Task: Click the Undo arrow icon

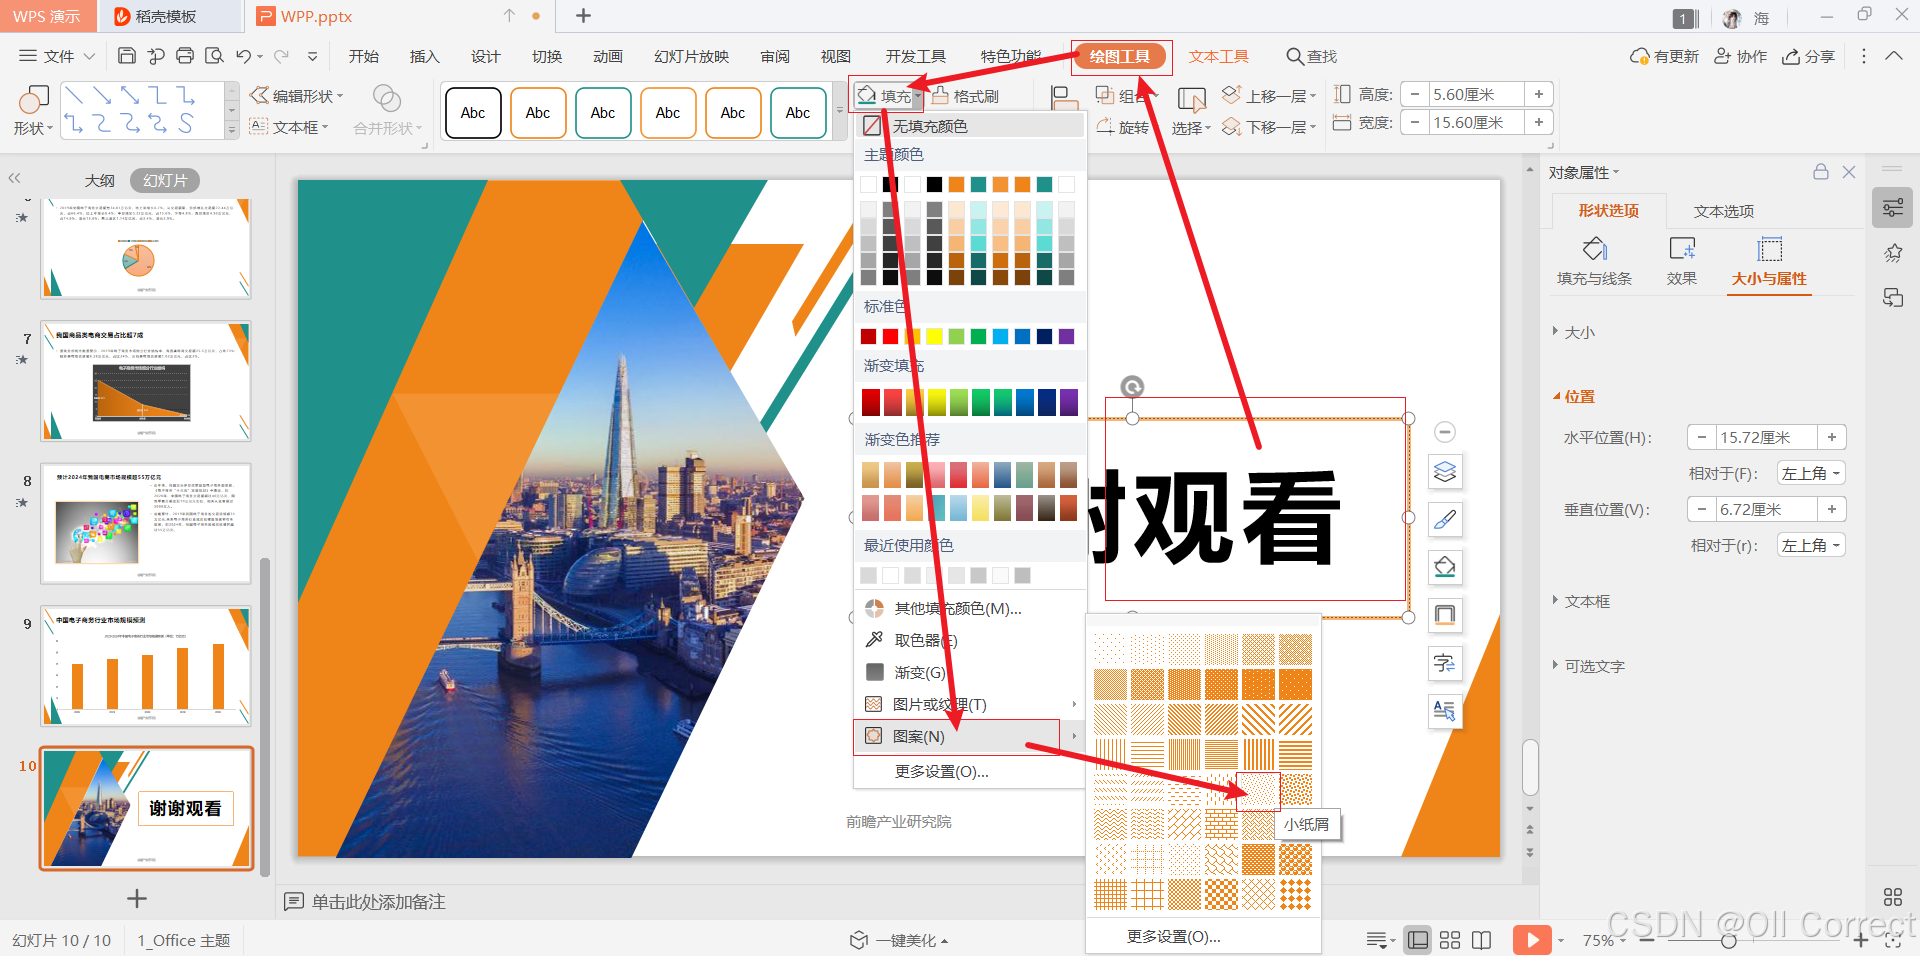Action: pyautogui.click(x=244, y=56)
